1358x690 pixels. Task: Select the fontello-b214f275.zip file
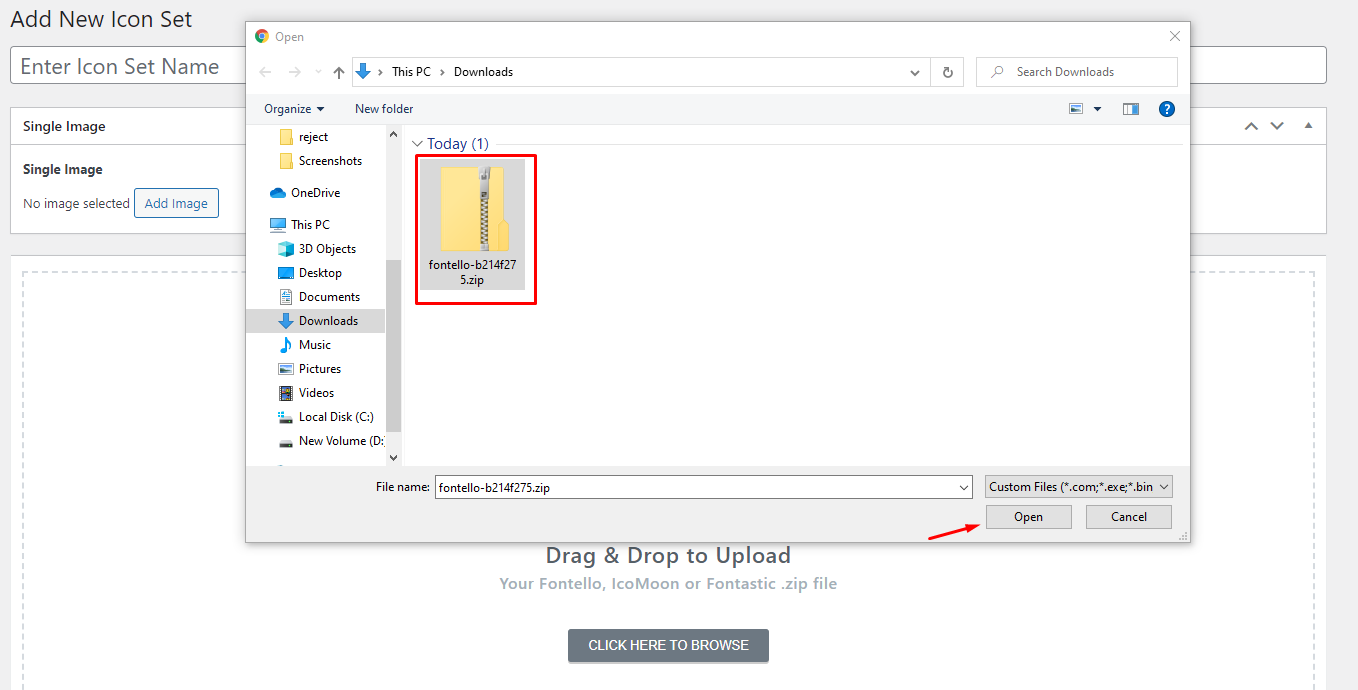(x=471, y=225)
